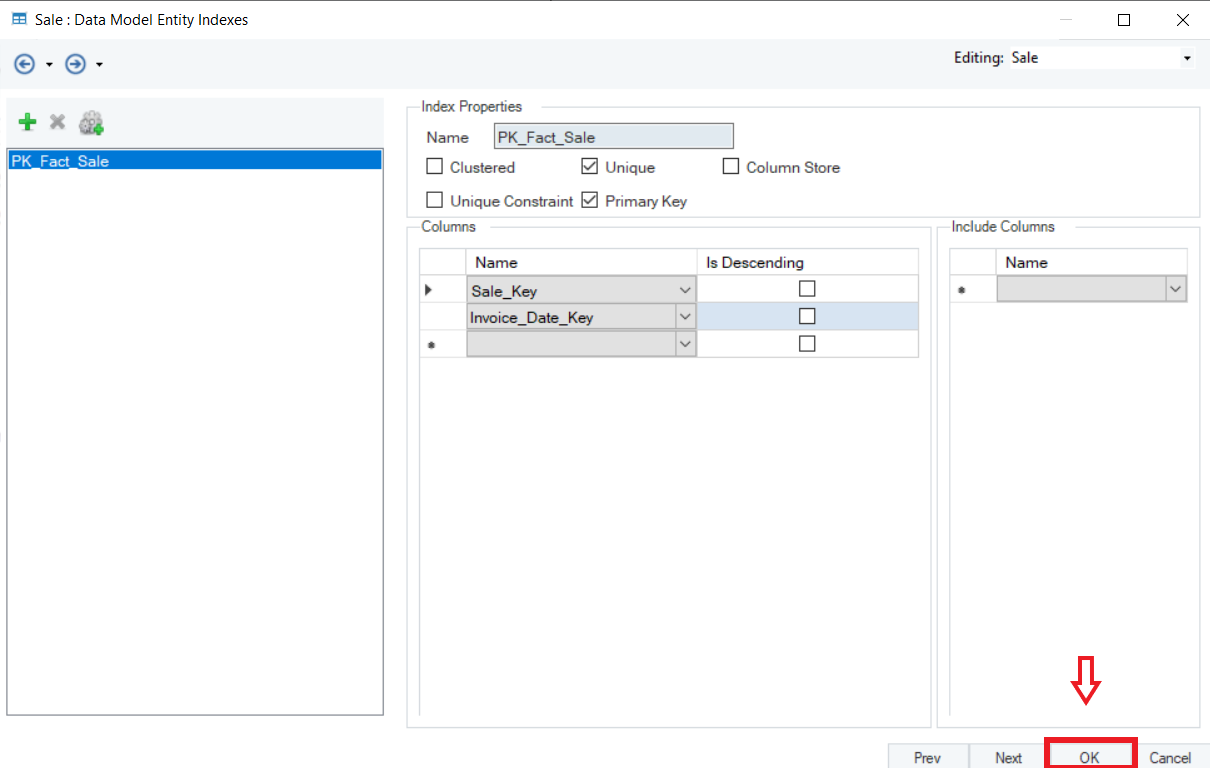The image size is (1210, 768).
Task: Click the forward navigation arrow icon
Action: point(75,64)
